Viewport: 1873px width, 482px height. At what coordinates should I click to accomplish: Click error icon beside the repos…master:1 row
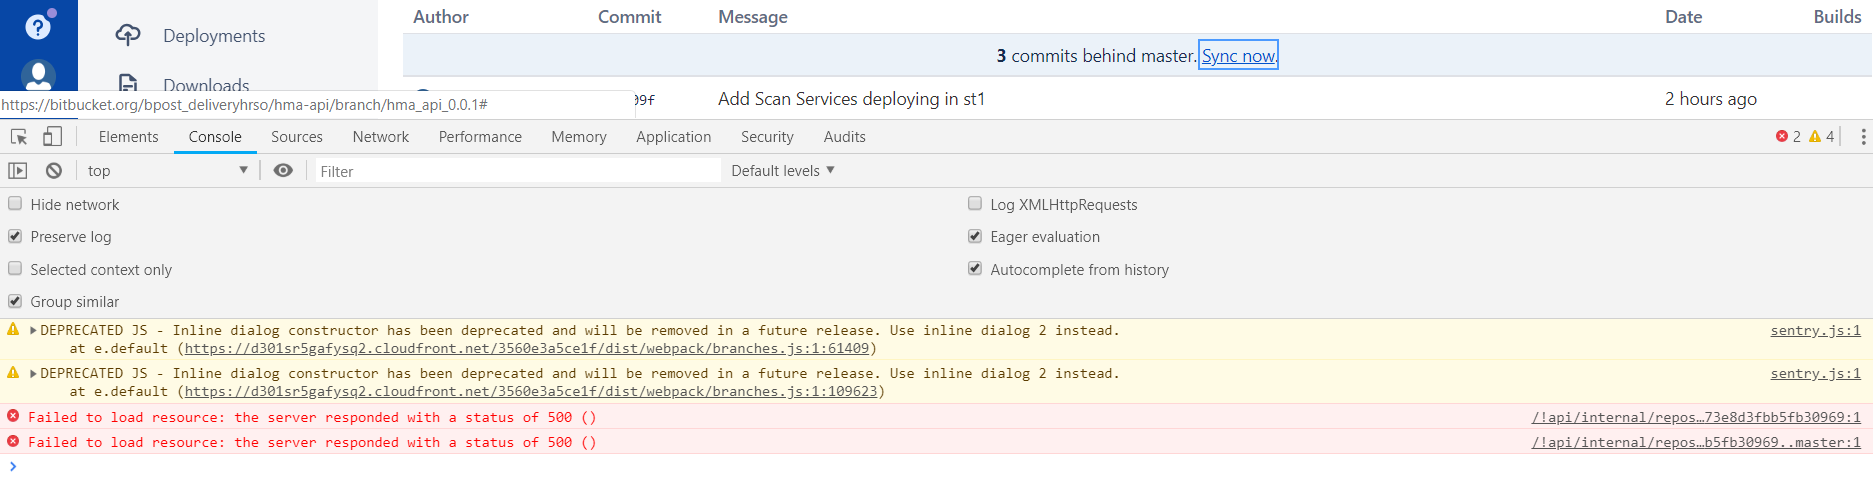[x=13, y=441]
